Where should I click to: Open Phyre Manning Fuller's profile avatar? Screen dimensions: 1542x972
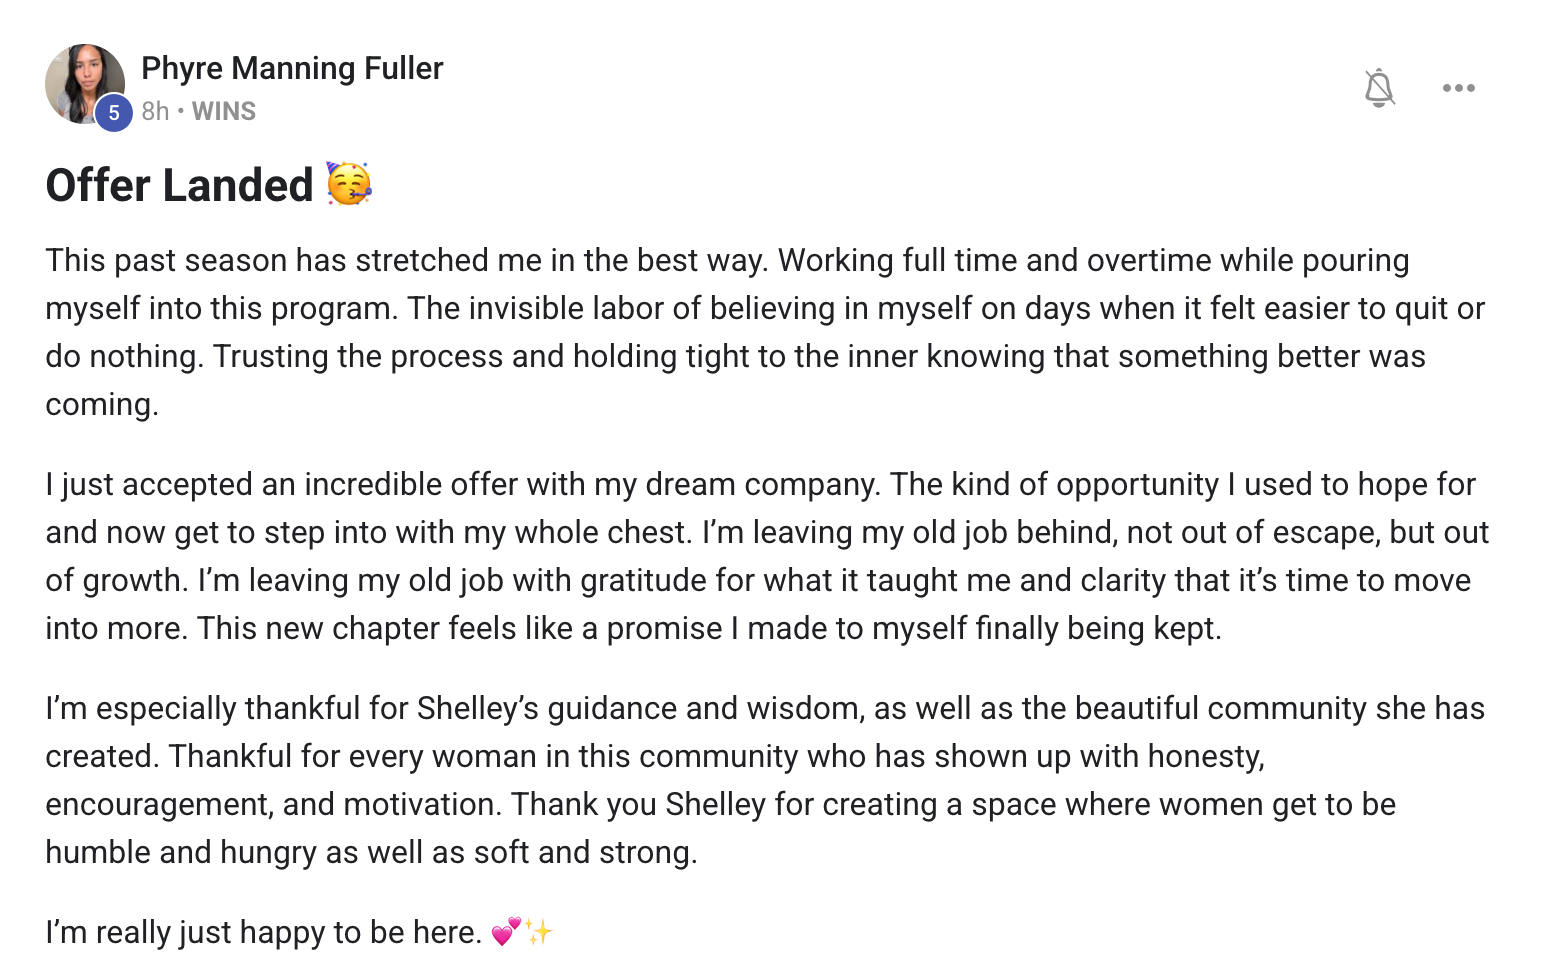click(x=84, y=84)
